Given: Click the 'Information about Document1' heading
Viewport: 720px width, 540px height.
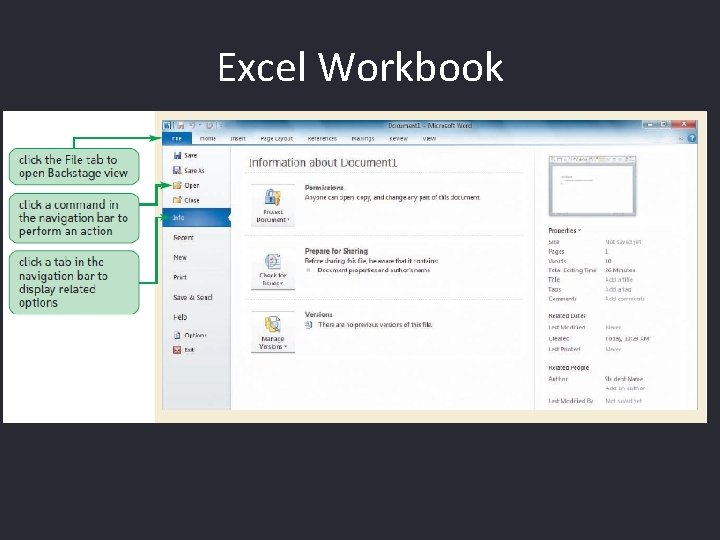Looking at the screenshot, I should coord(323,163).
